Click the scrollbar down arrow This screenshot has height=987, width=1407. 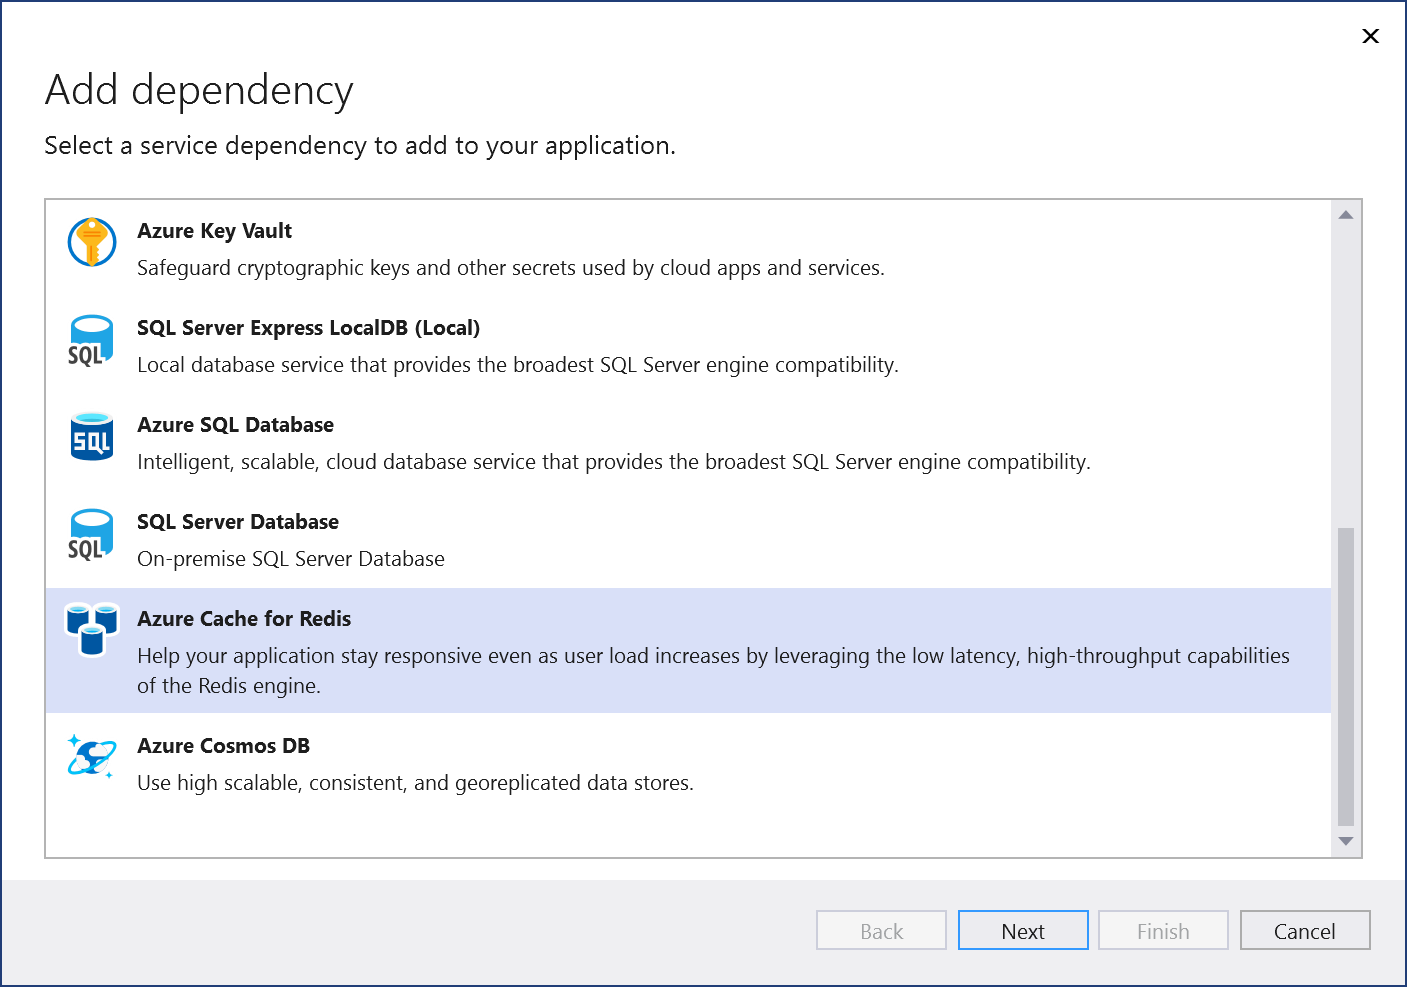point(1345,843)
